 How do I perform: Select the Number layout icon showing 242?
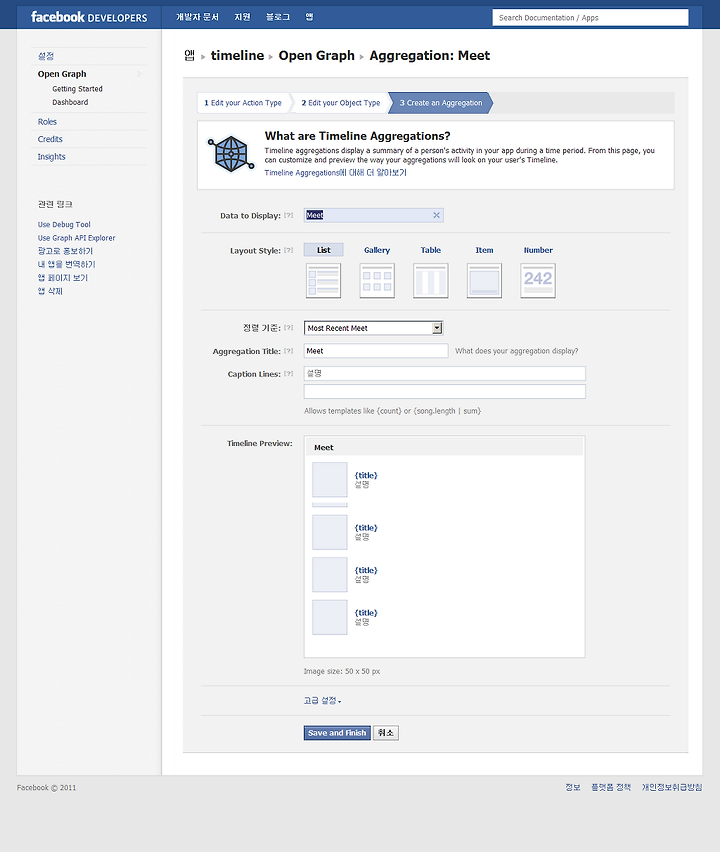click(x=538, y=281)
